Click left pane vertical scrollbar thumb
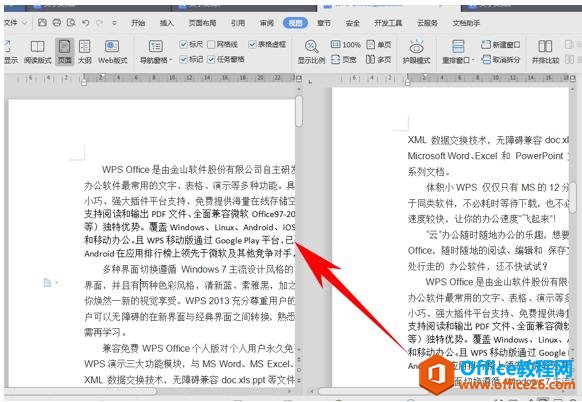The height and width of the screenshot is (402, 582). [x=299, y=111]
